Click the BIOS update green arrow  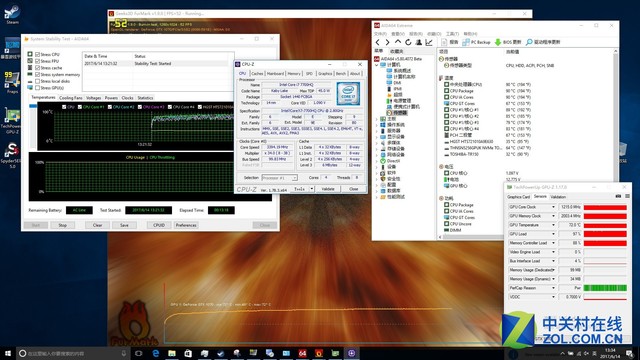click(498, 42)
